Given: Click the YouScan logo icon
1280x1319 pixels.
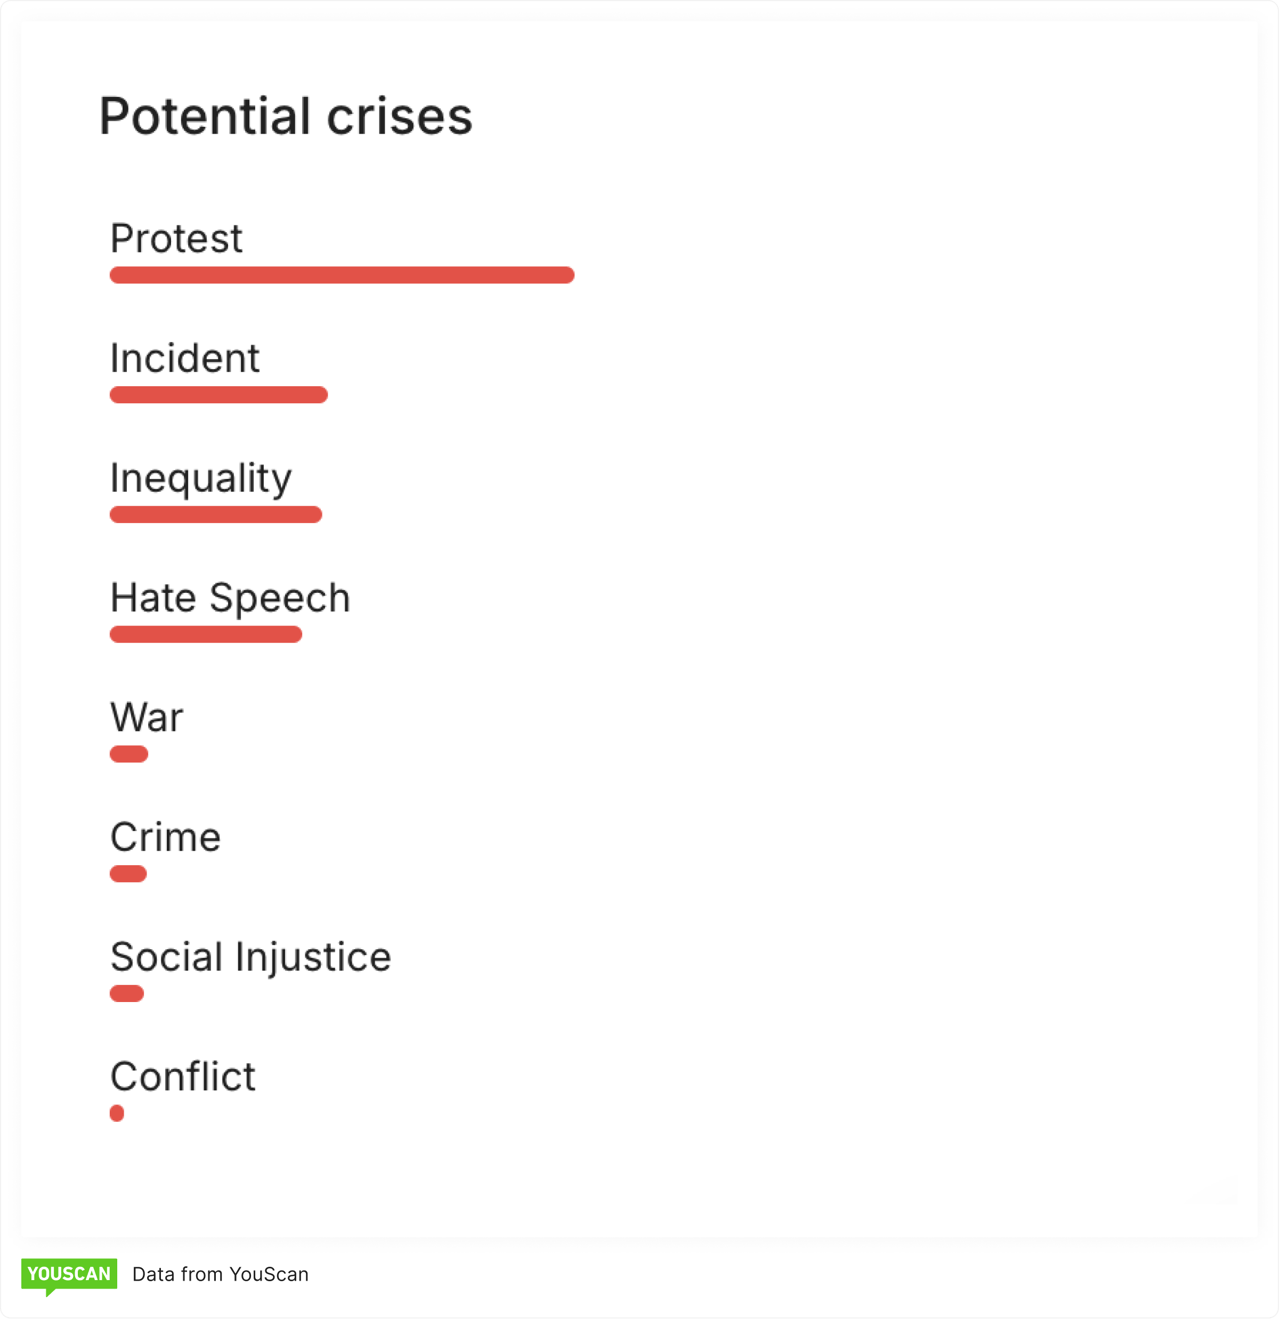Looking at the screenshot, I should coord(69,1275).
